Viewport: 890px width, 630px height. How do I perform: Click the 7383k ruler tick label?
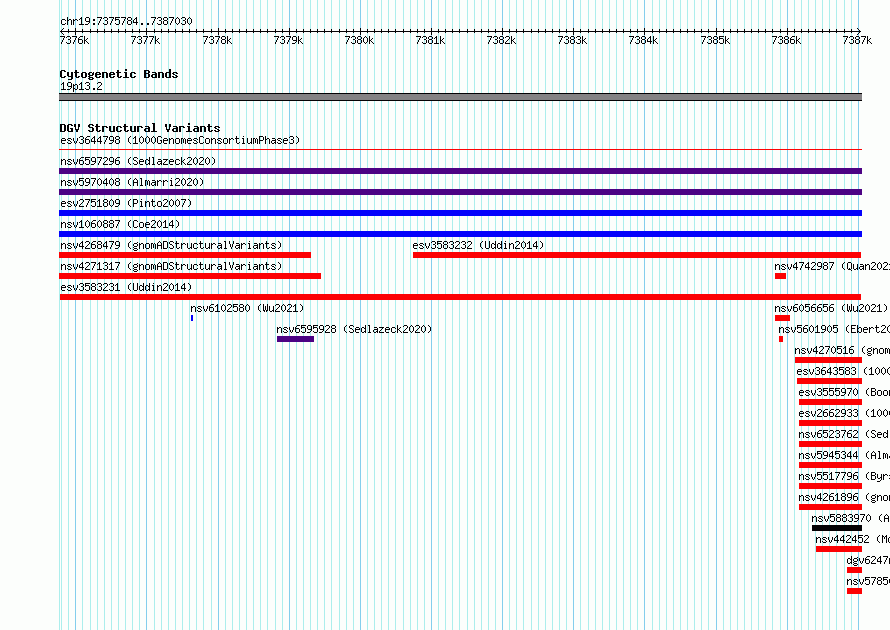pos(572,40)
